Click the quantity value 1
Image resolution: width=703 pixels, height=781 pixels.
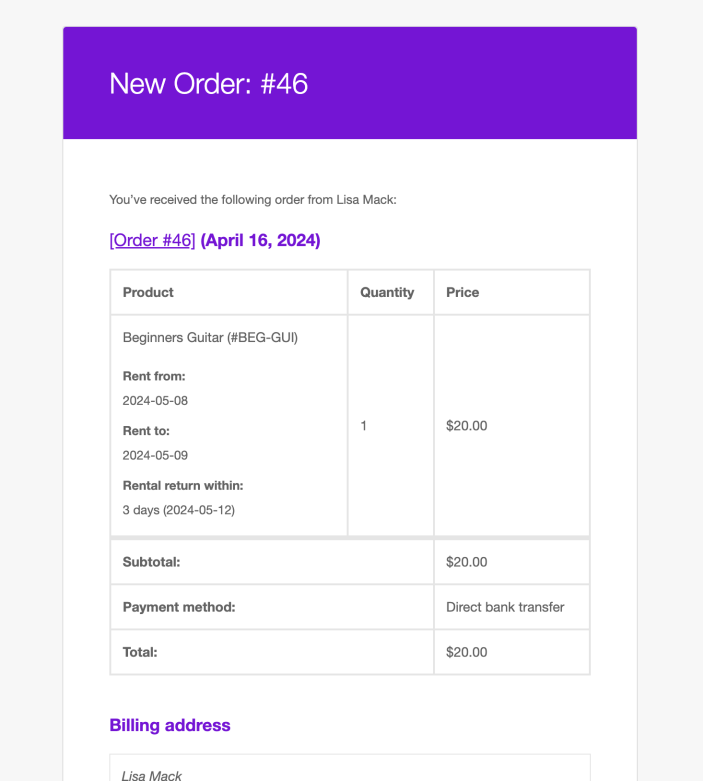[364, 426]
